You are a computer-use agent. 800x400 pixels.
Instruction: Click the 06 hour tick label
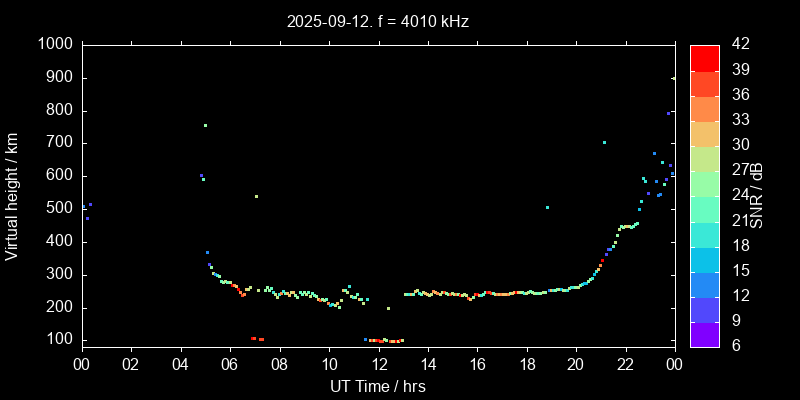click(229, 364)
